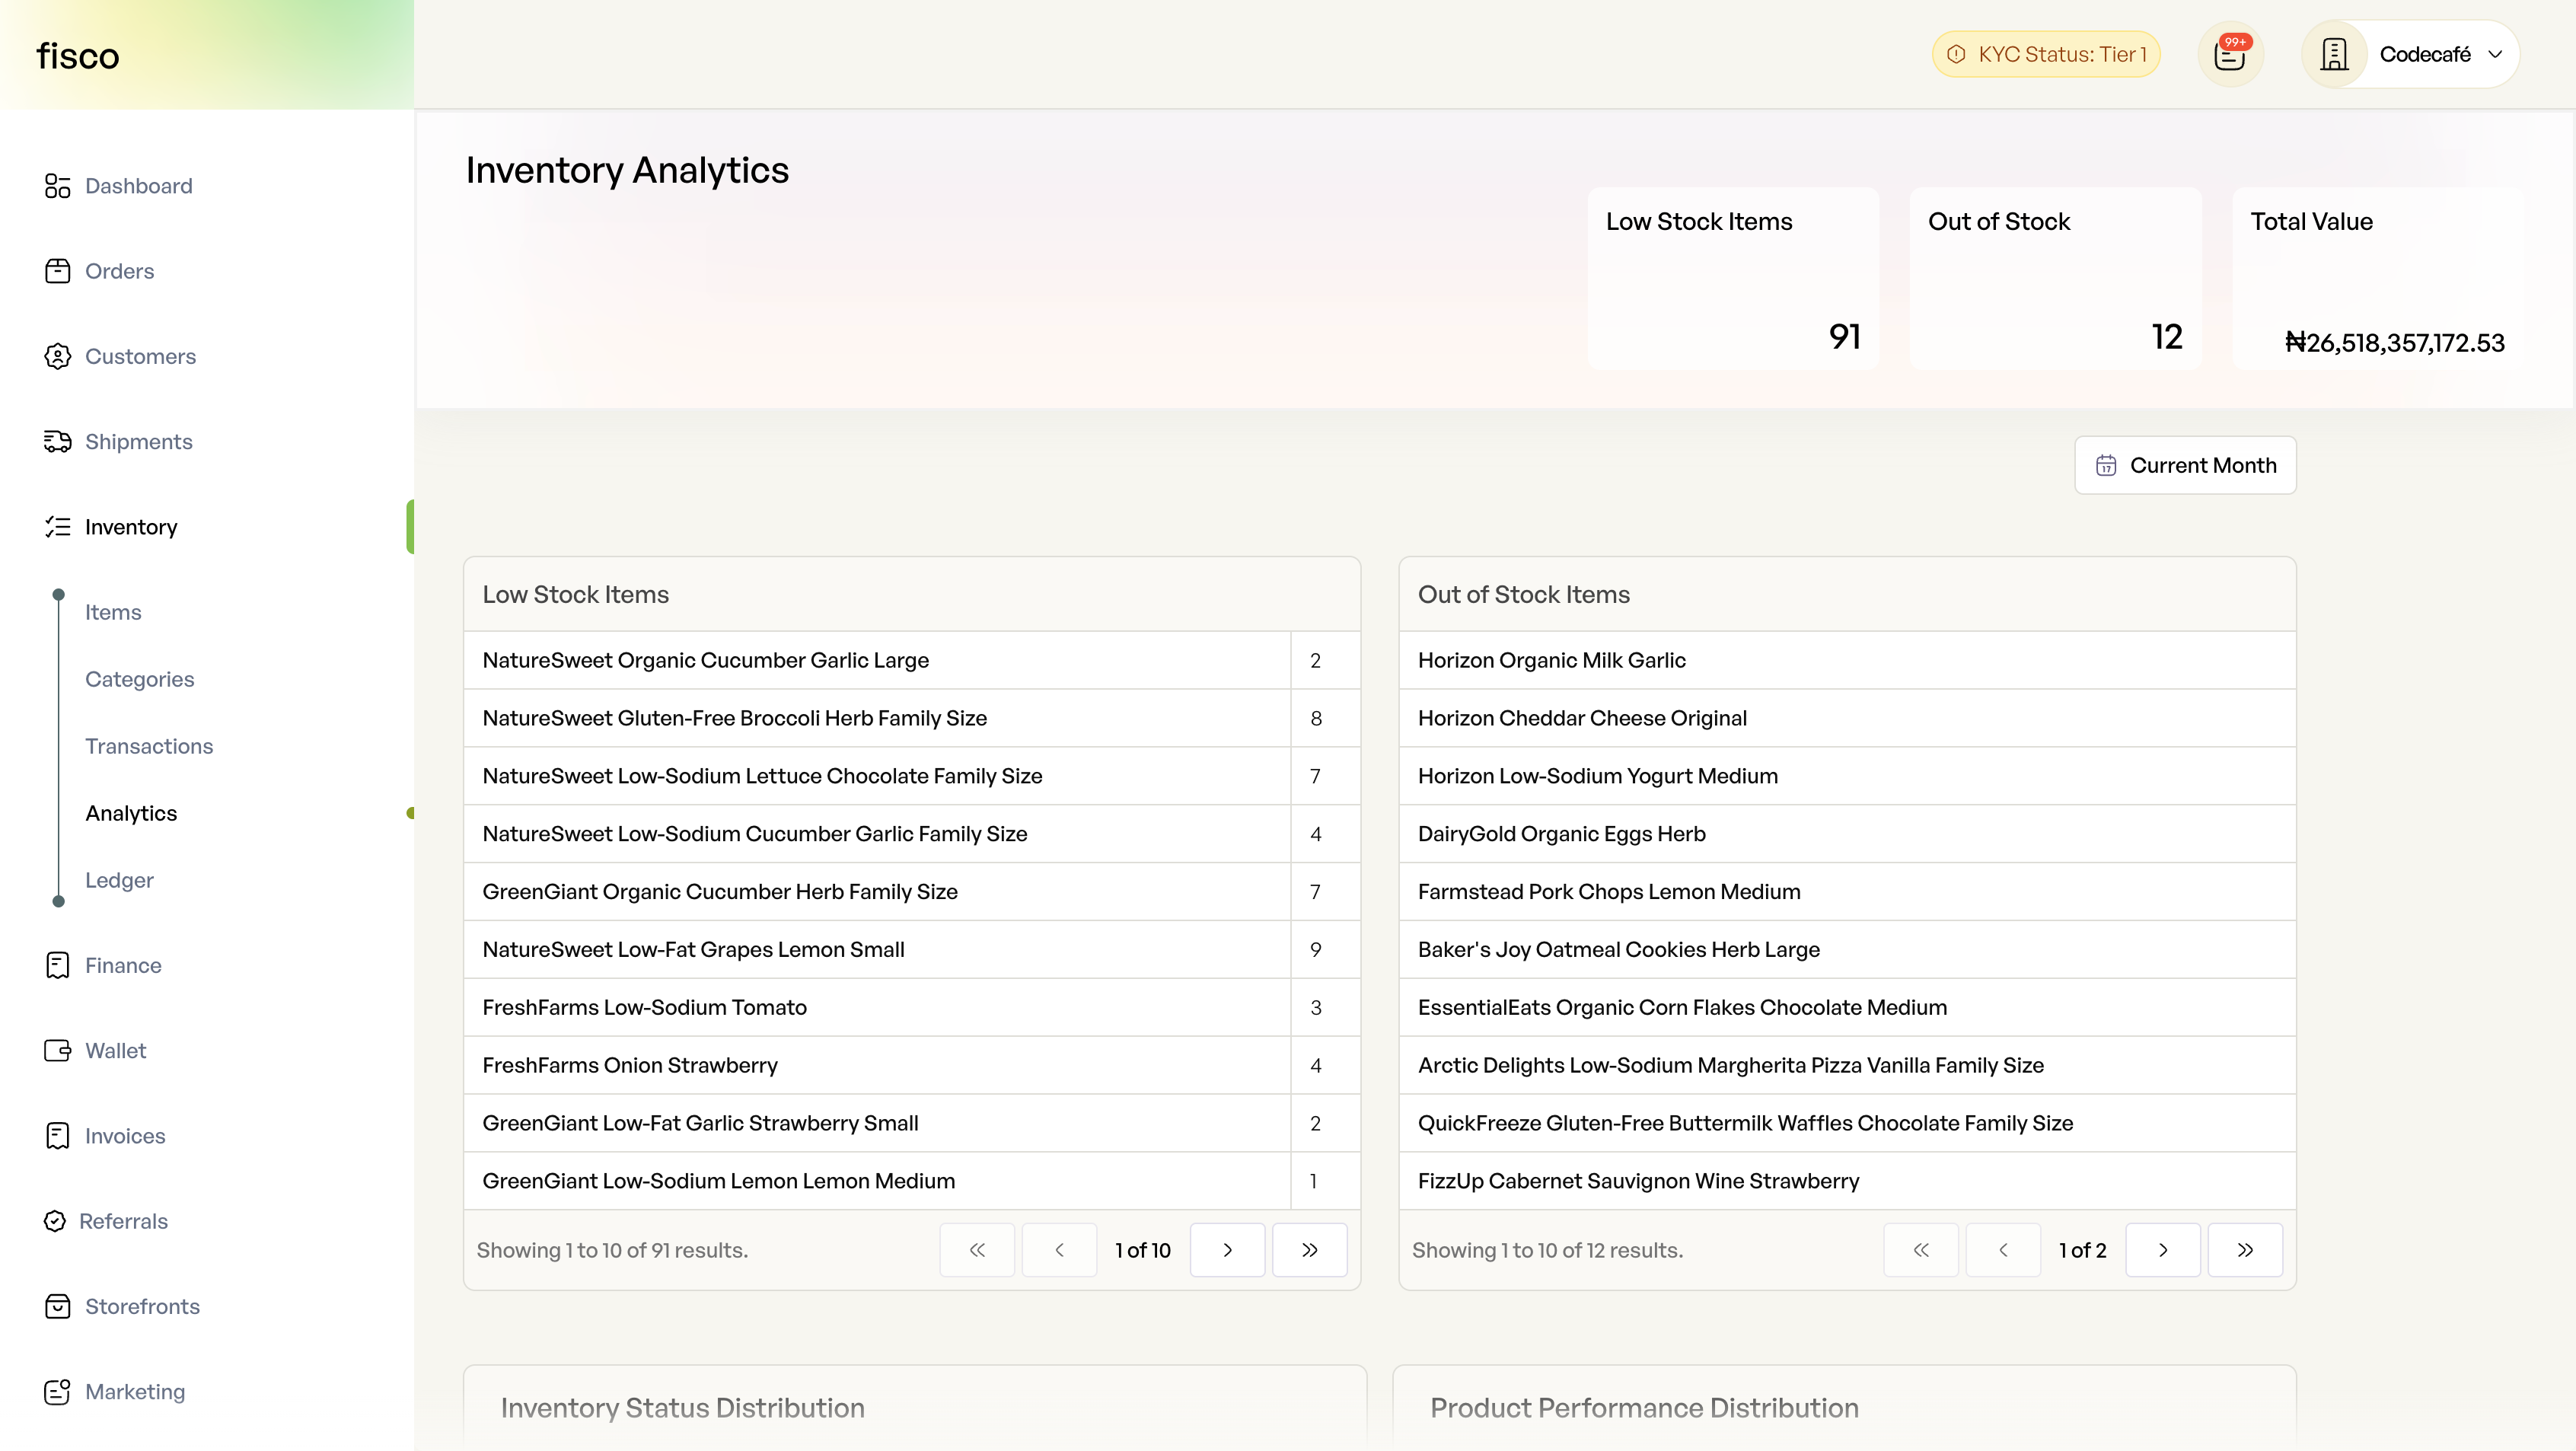Image resolution: width=2576 pixels, height=1451 pixels.
Task: Select Items under Inventory
Action: pos(113,612)
